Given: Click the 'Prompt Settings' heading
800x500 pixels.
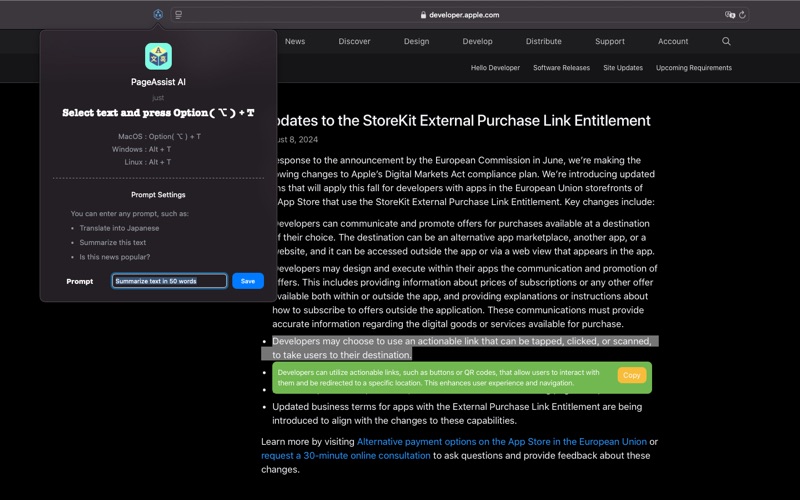Looking at the screenshot, I should (158, 195).
